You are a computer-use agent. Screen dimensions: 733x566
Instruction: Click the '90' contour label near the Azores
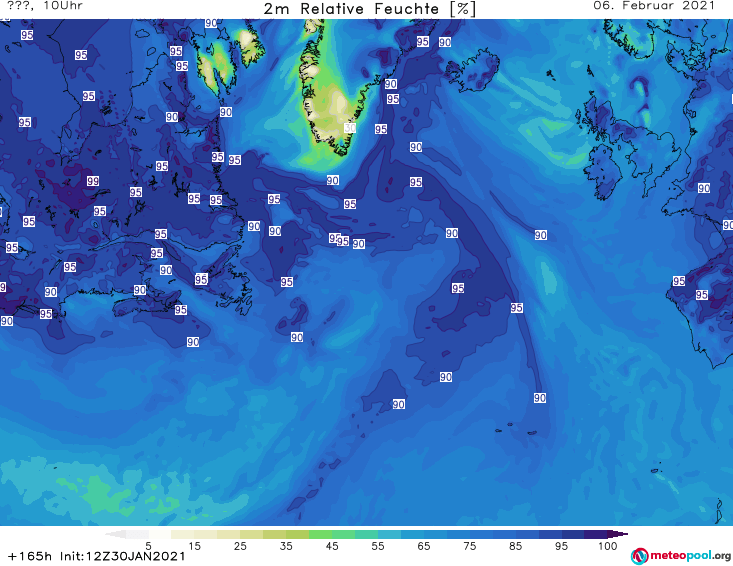pyautogui.click(x=540, y=398)
